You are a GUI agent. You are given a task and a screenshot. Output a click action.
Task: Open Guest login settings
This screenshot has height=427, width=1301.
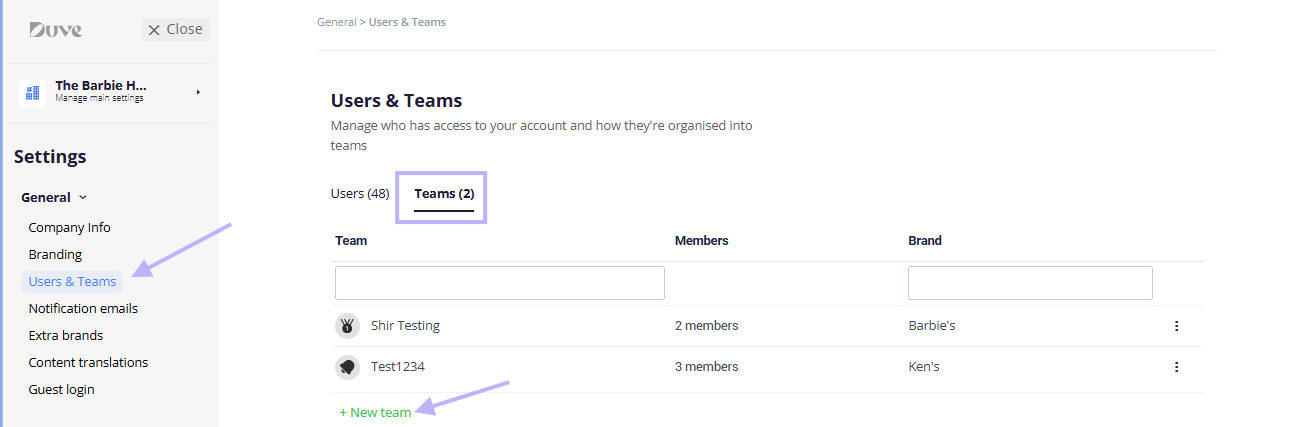(x=61, y=390)
